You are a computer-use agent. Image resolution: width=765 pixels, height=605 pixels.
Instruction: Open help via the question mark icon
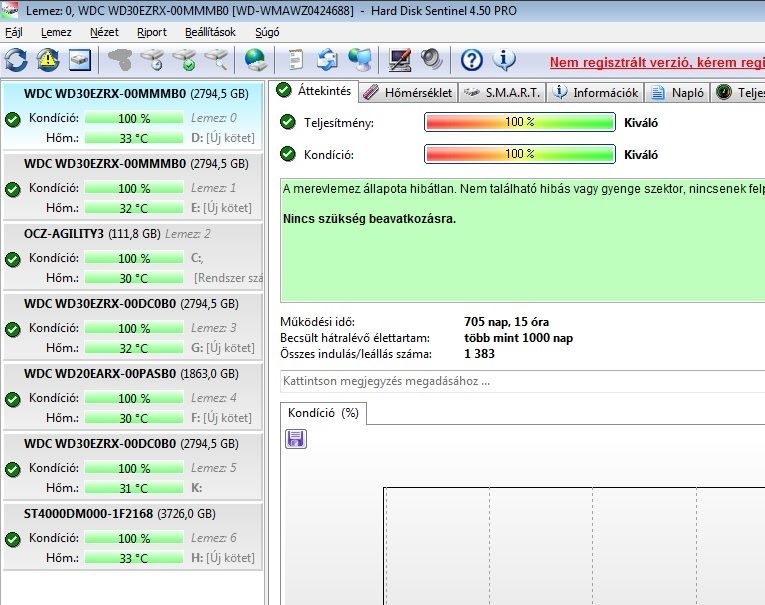[x=472, y=60]
